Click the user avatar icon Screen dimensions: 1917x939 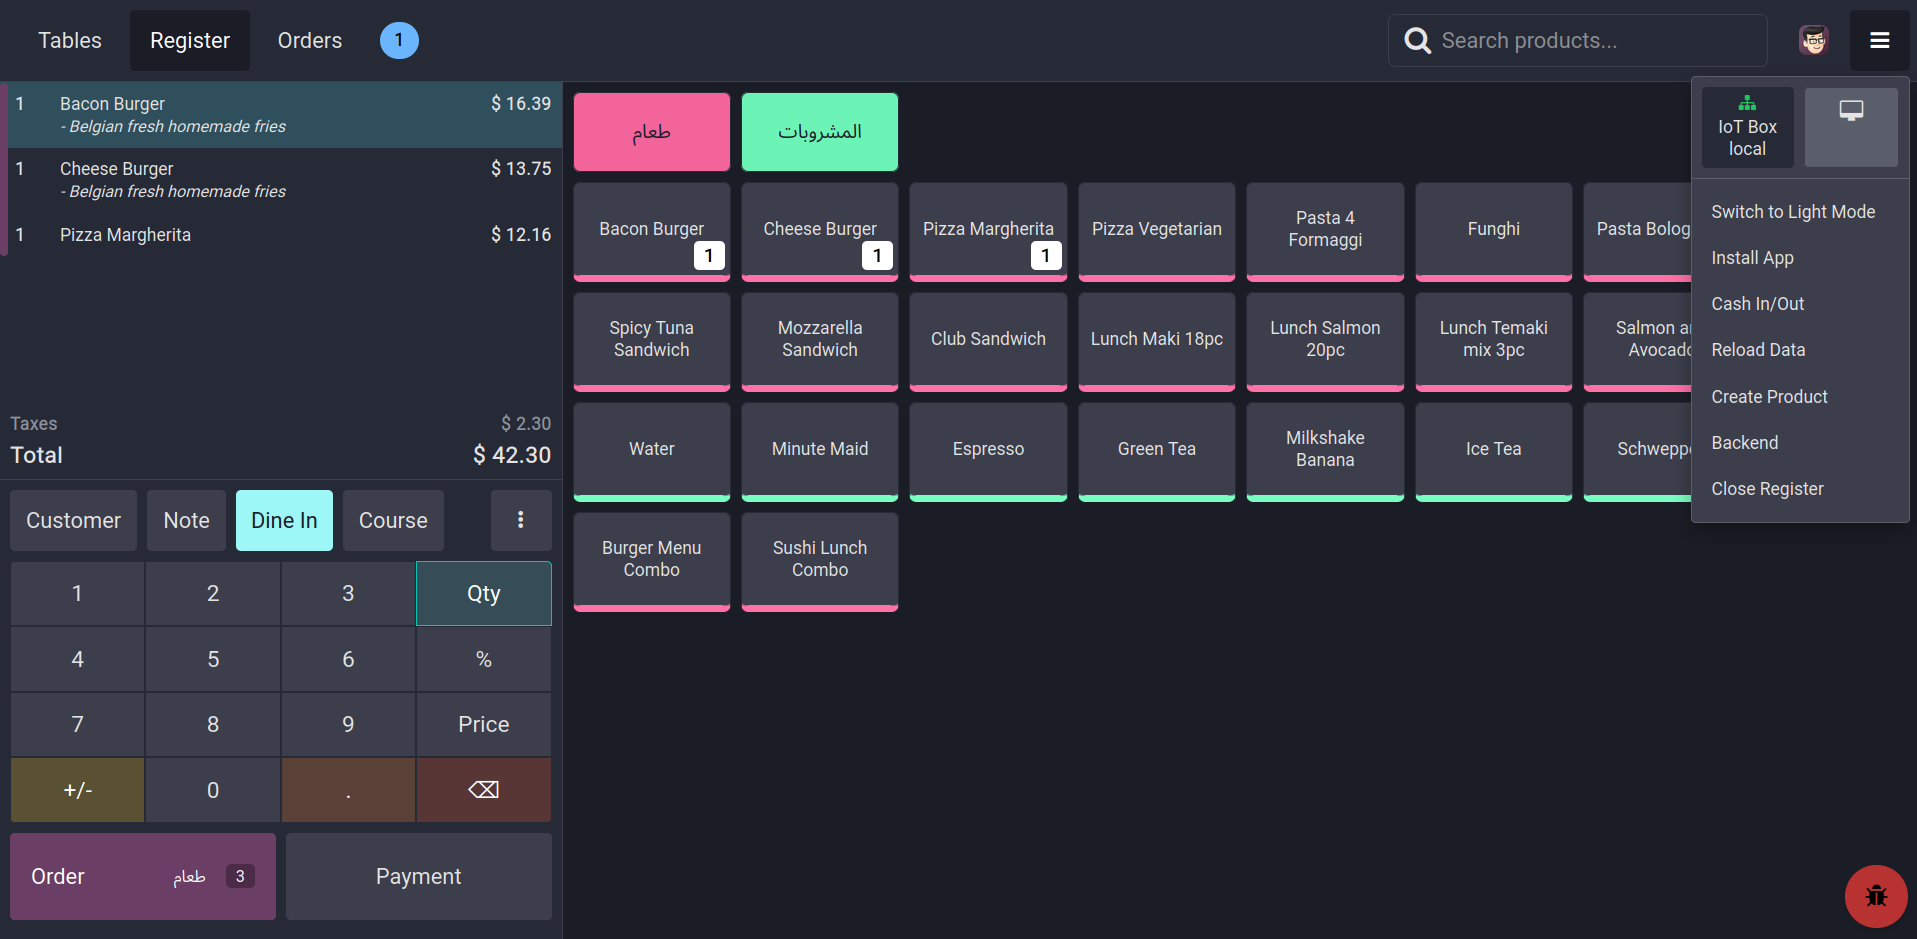(1813, 41)
